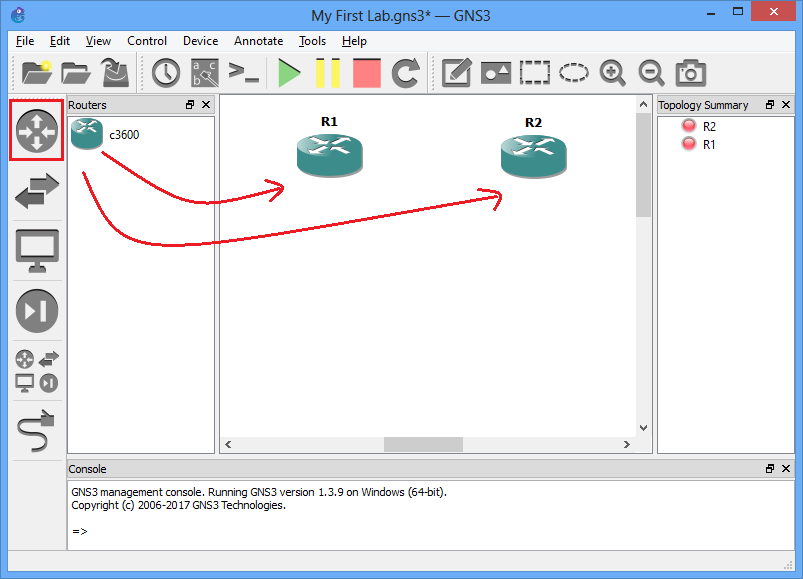803x579 pixels.
Task: Close the Routers panel
Action: [206, 105]
